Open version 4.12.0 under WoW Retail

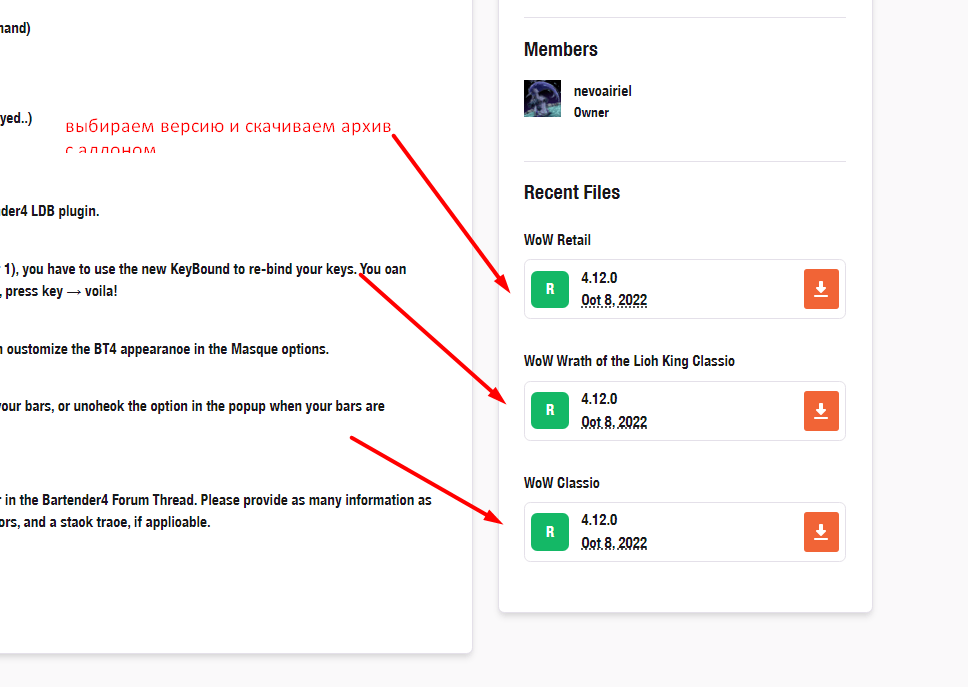599,278
